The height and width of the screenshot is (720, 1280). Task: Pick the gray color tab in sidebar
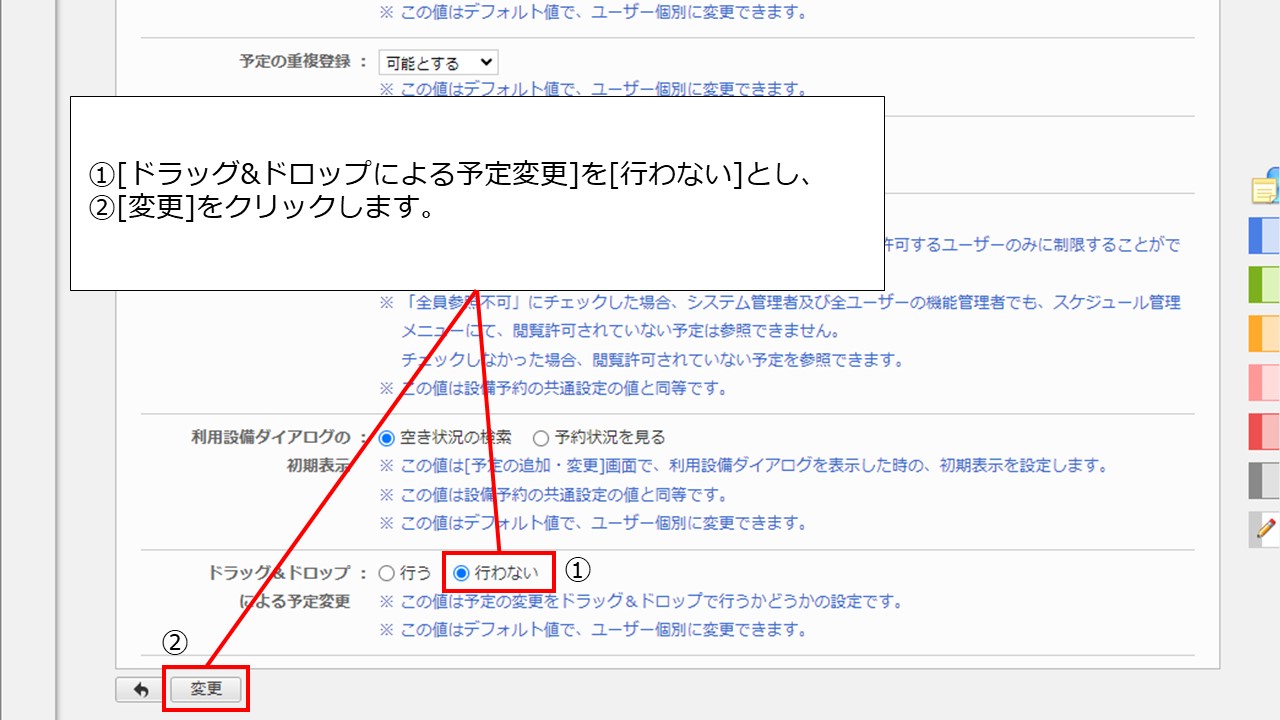click(1265, 480)
